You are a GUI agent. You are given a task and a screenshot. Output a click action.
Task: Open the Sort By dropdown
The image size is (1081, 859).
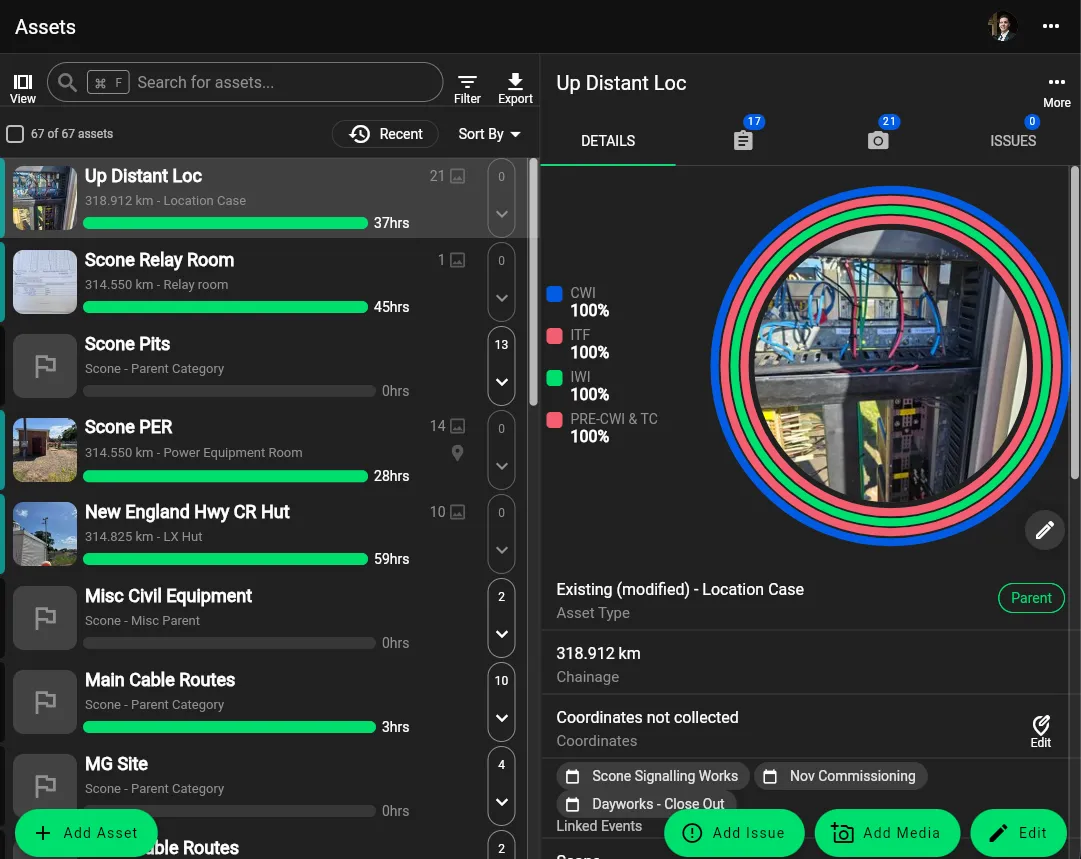pos(489,134)
